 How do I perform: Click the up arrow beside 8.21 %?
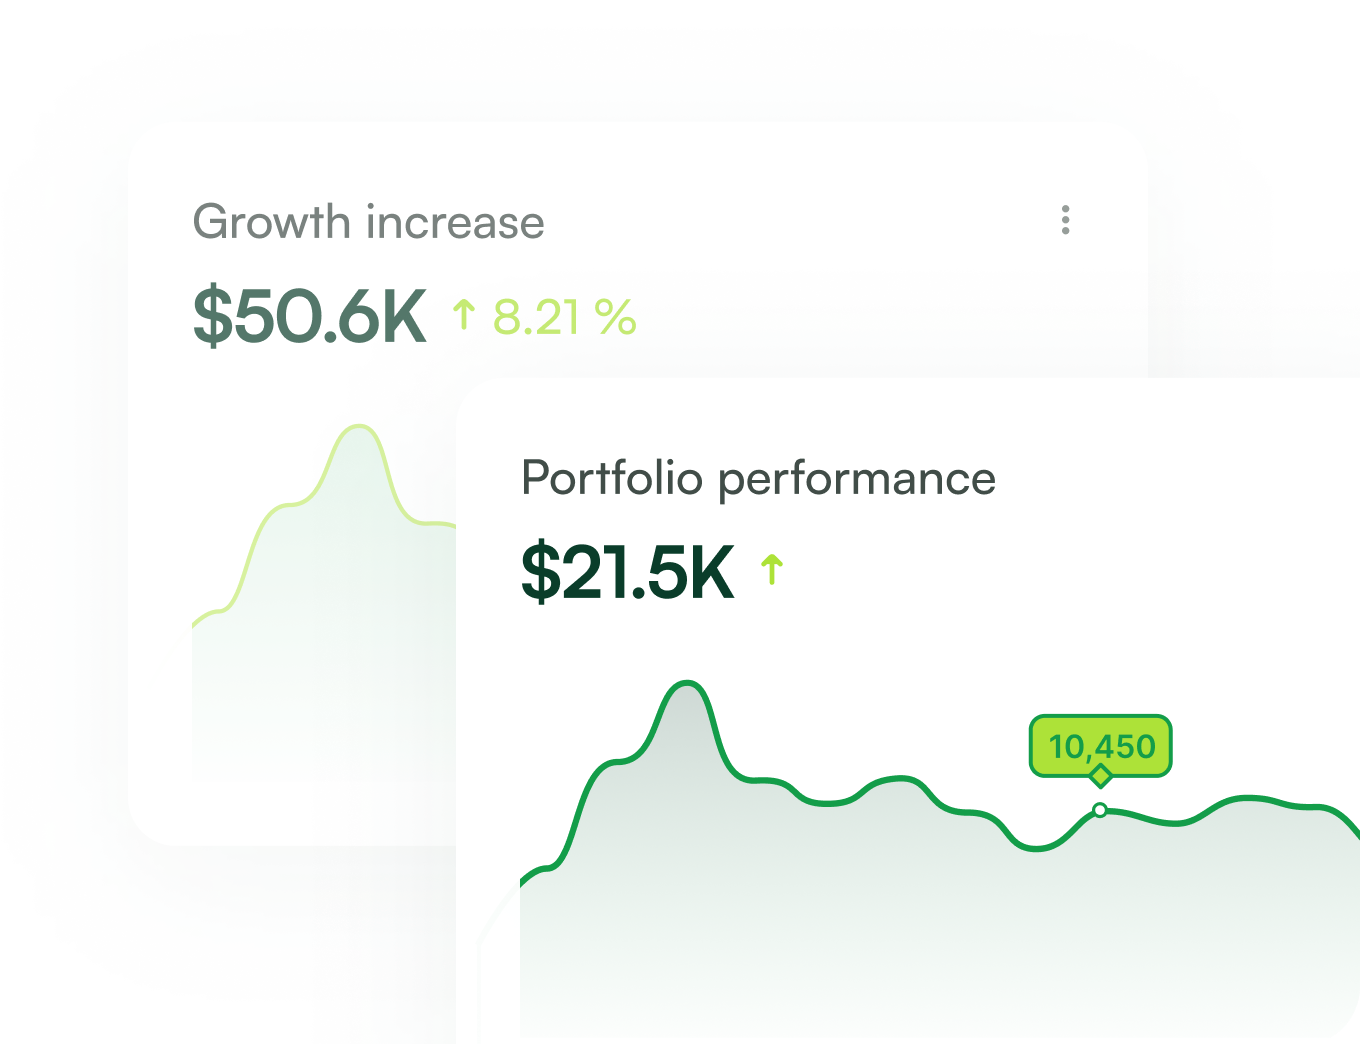coord(463,315)
